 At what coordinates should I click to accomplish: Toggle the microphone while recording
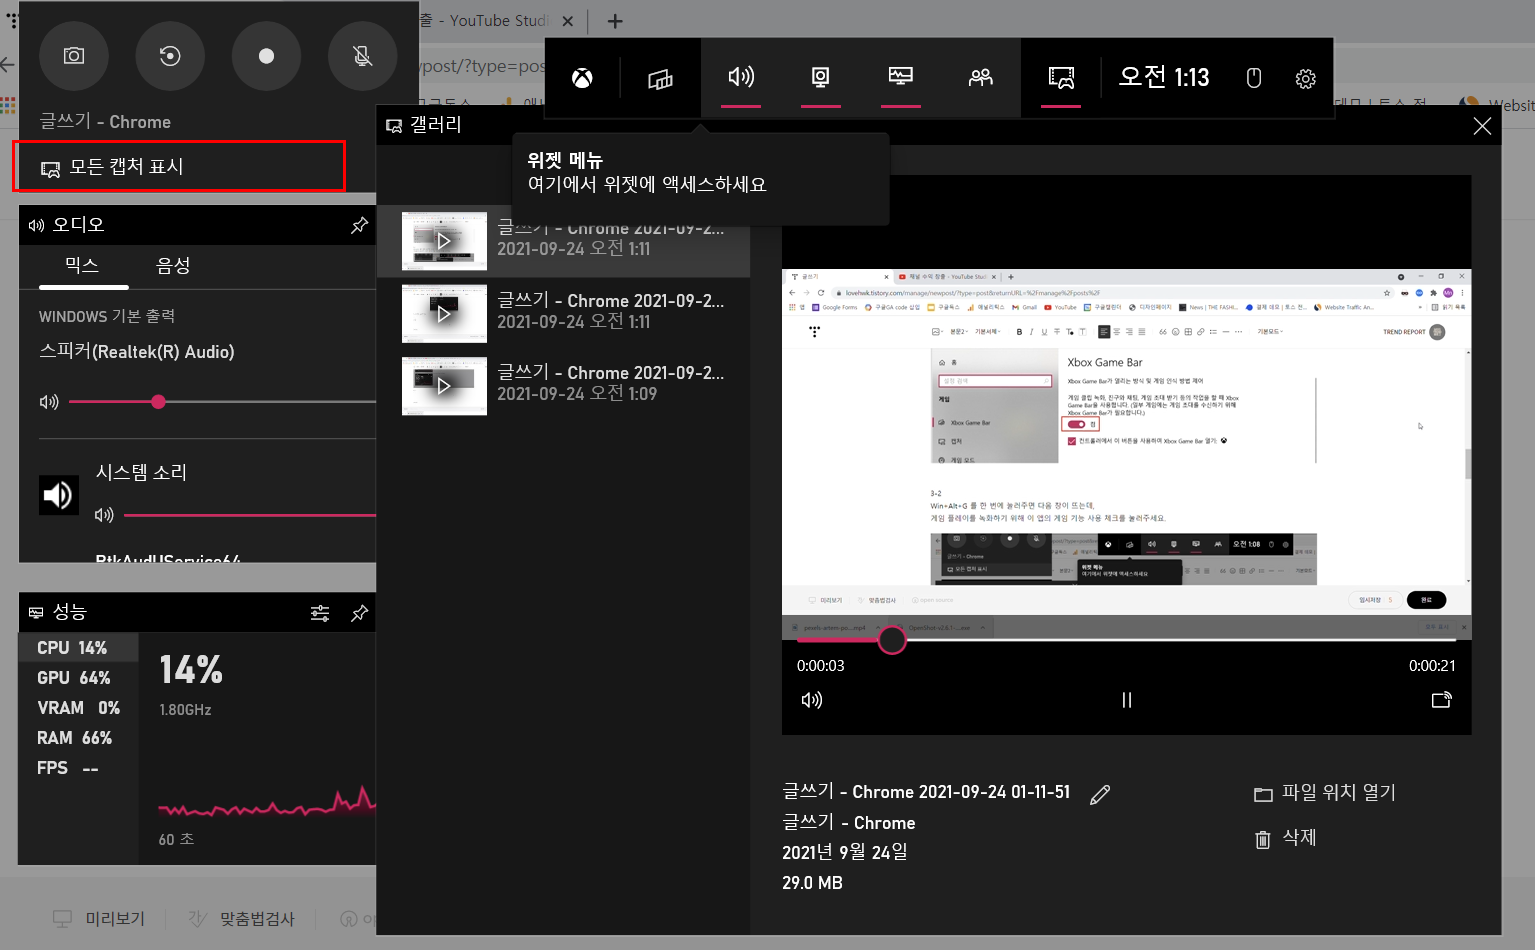(363, 56)
